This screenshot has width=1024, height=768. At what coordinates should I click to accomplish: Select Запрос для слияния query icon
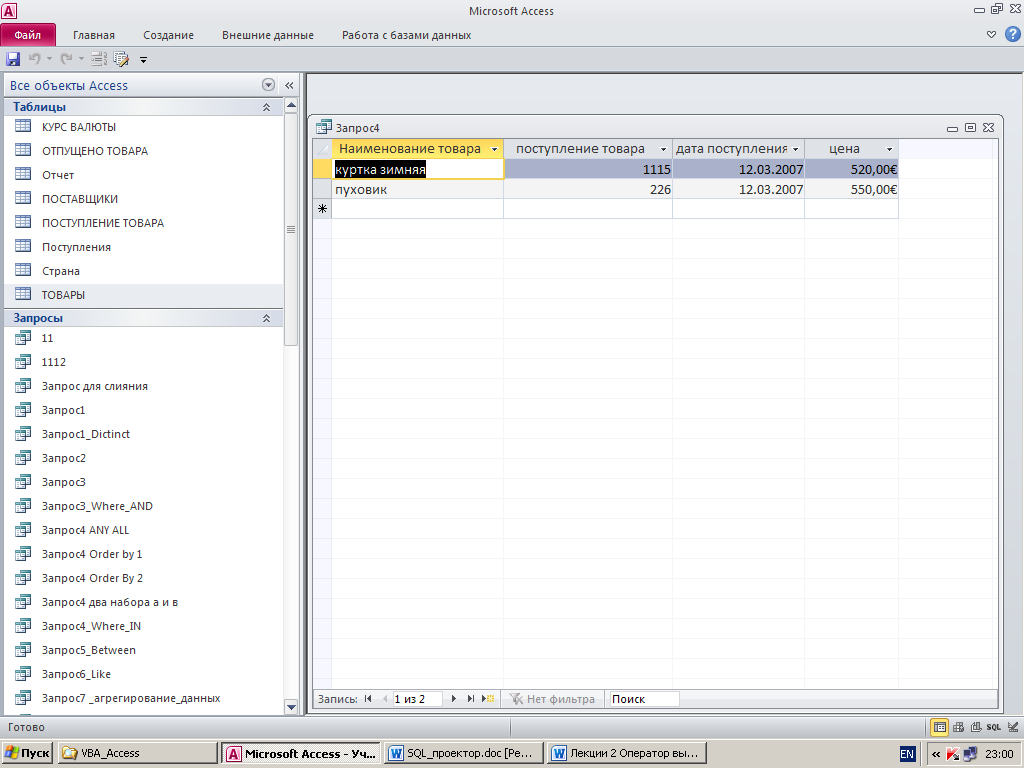pyautogui.click(x=23, y=385)
